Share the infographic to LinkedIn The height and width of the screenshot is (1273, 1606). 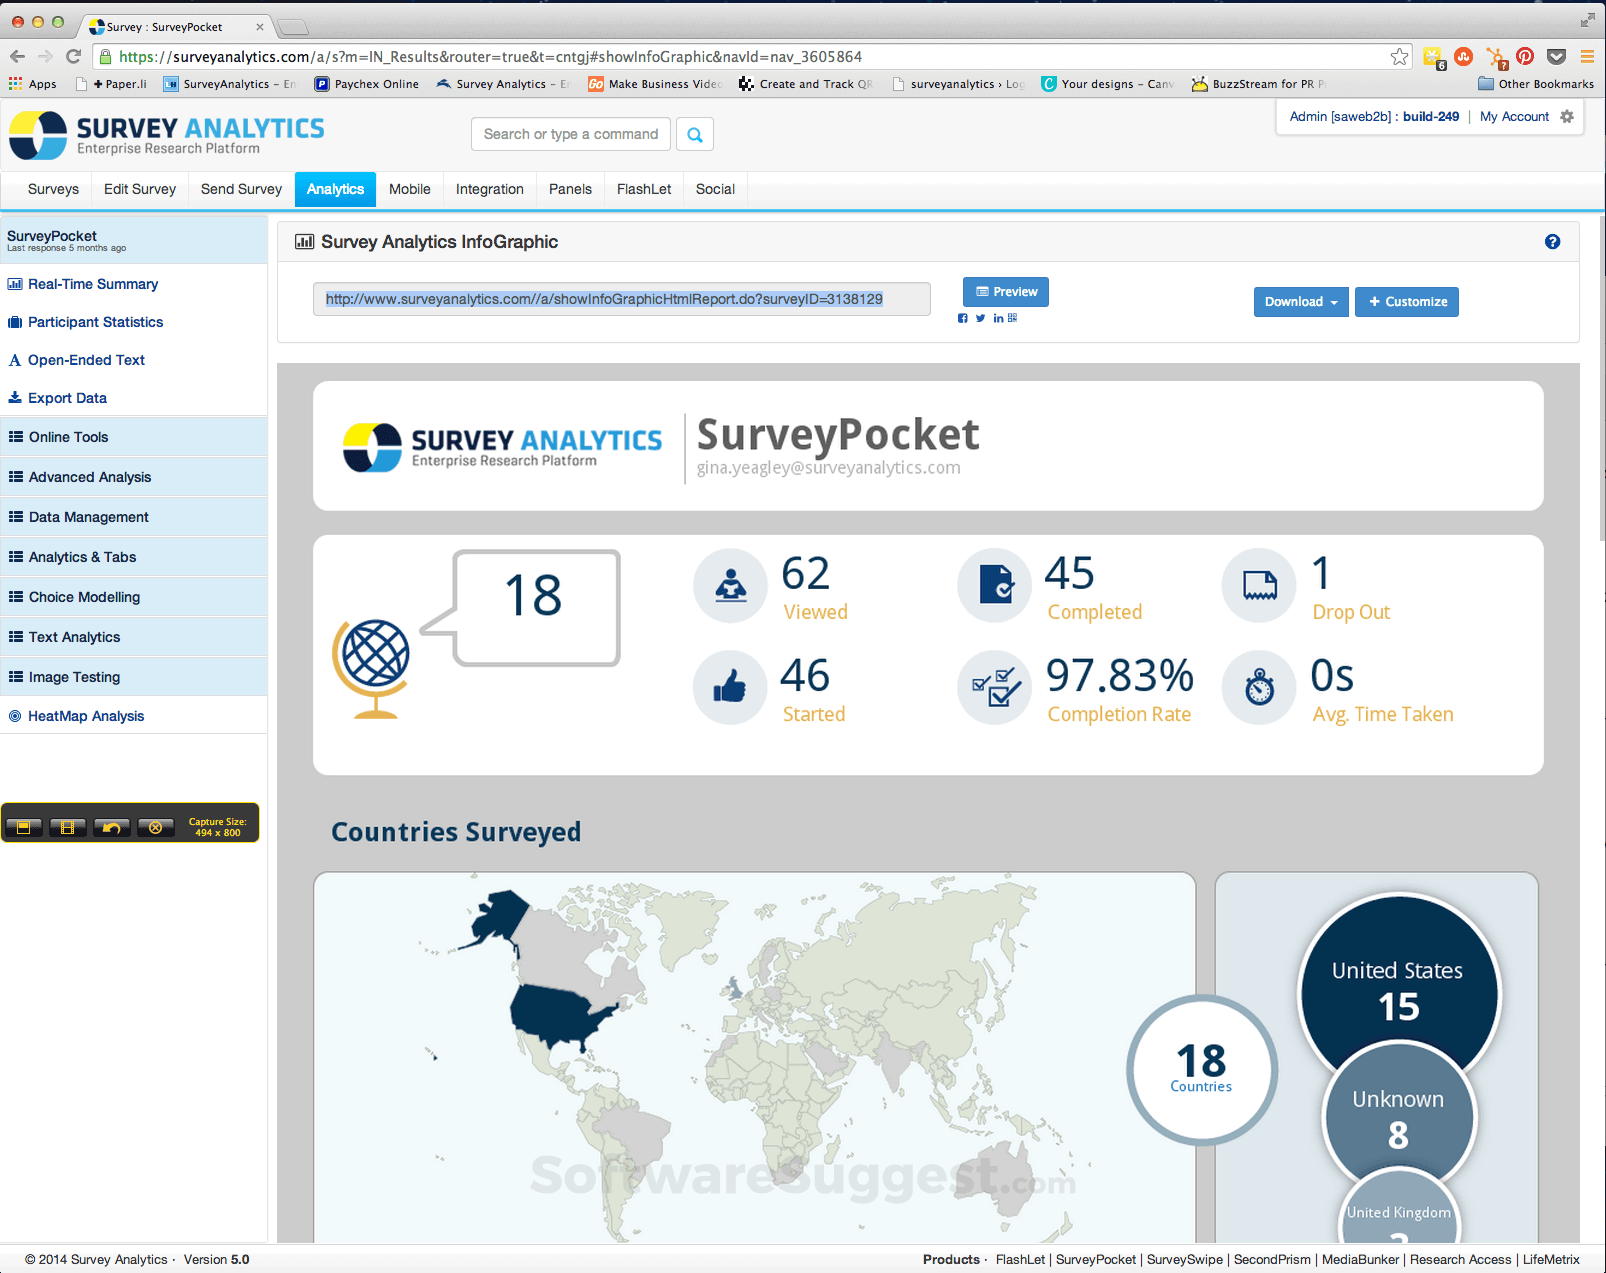tap(997, 318)
